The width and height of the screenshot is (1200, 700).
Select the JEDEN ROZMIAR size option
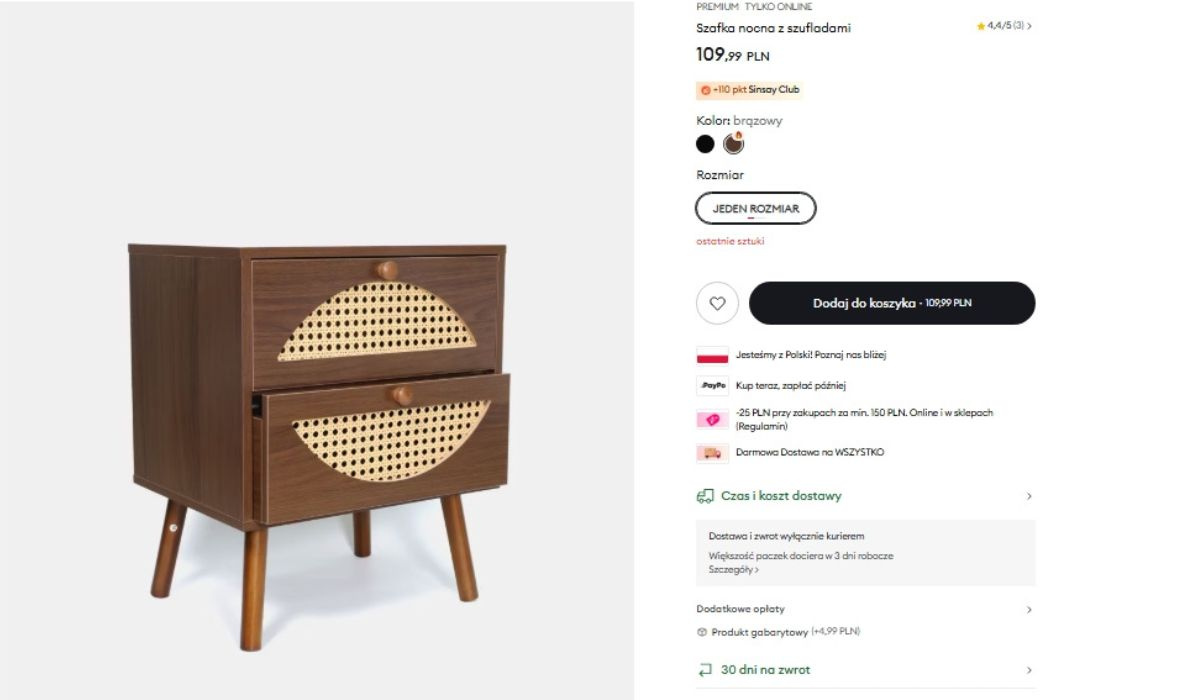(756, 209)
